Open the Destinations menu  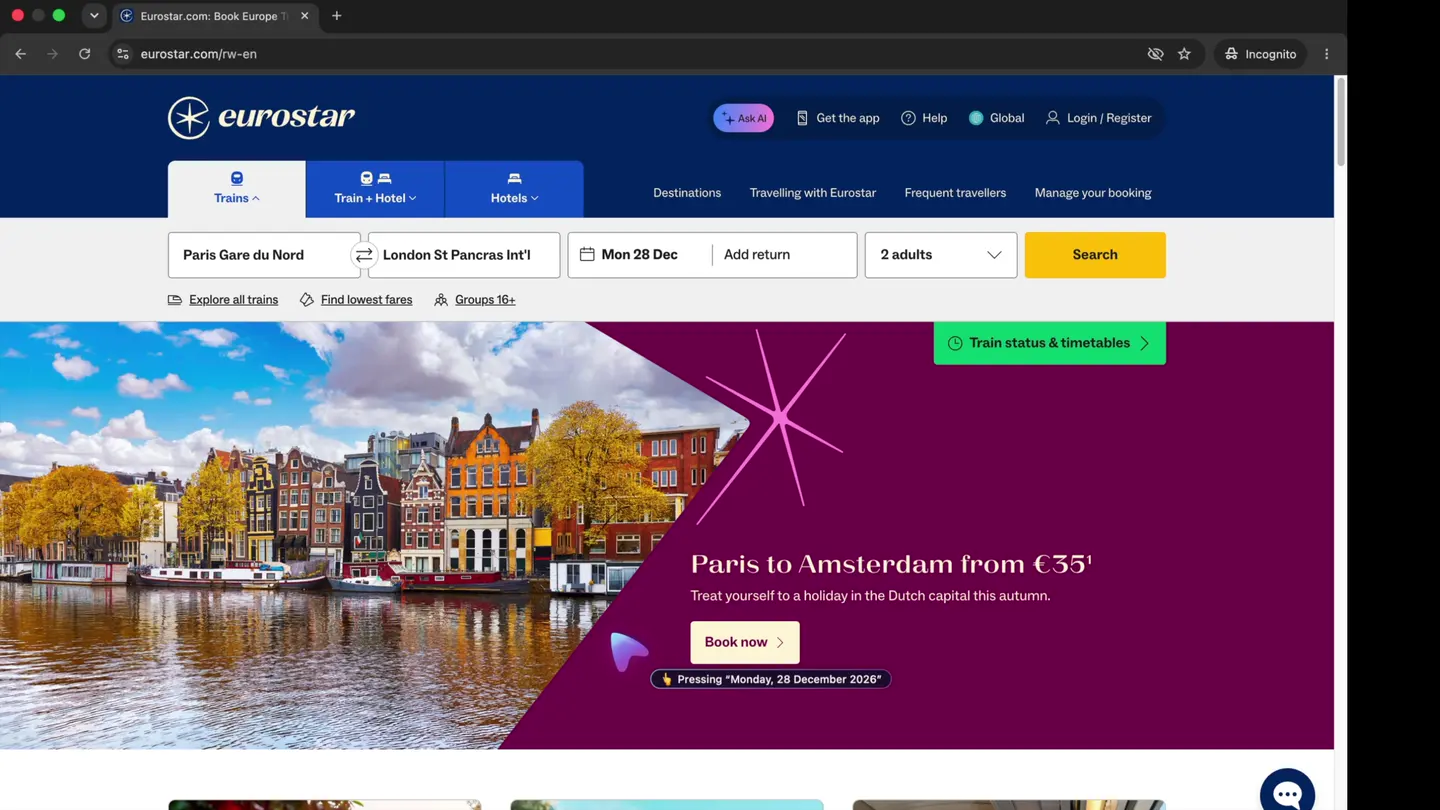point(687,193)
